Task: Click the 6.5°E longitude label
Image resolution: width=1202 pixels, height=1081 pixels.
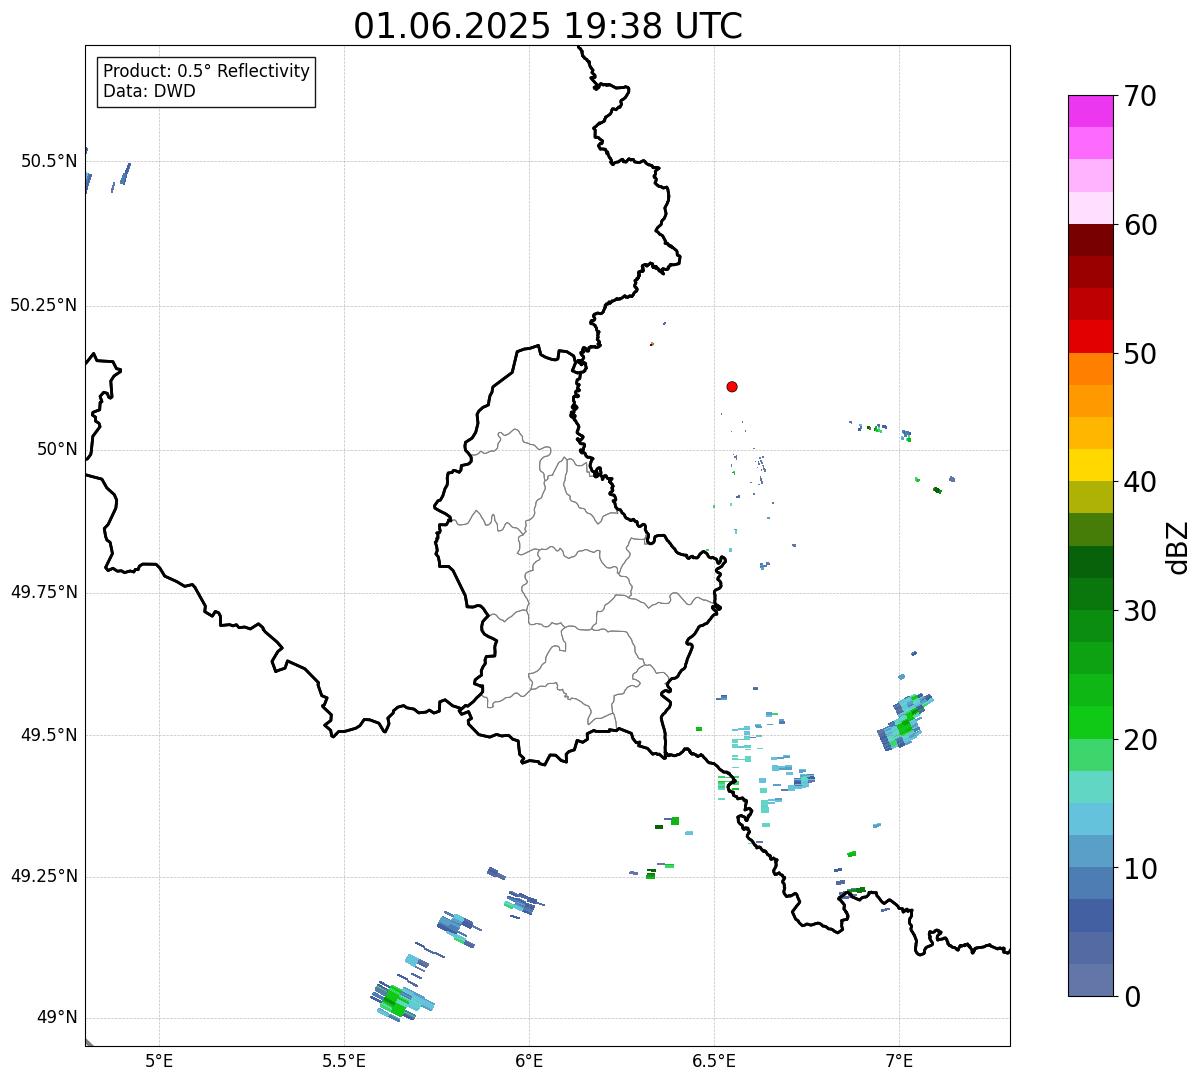Action: coord(714,1061)
